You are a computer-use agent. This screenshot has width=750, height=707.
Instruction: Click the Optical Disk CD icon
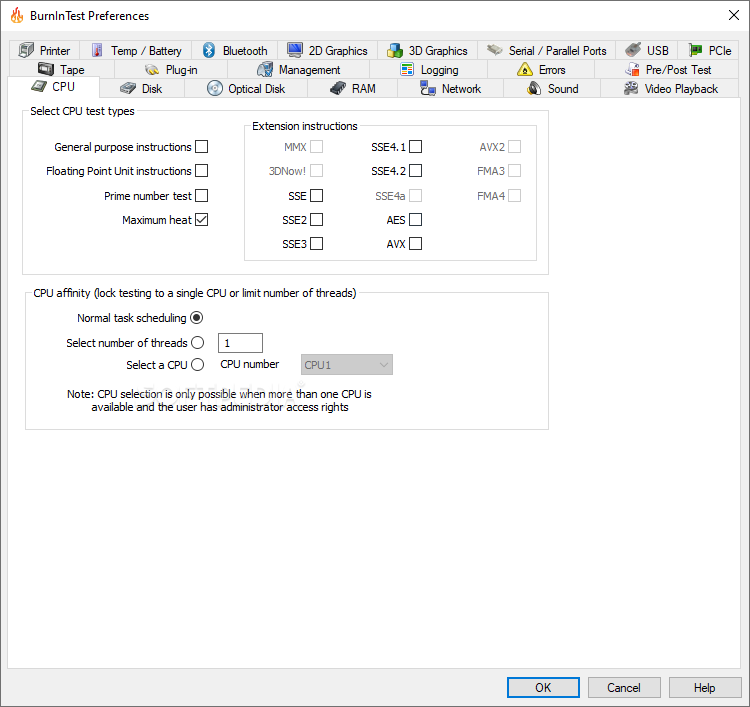tap(215, 88)
